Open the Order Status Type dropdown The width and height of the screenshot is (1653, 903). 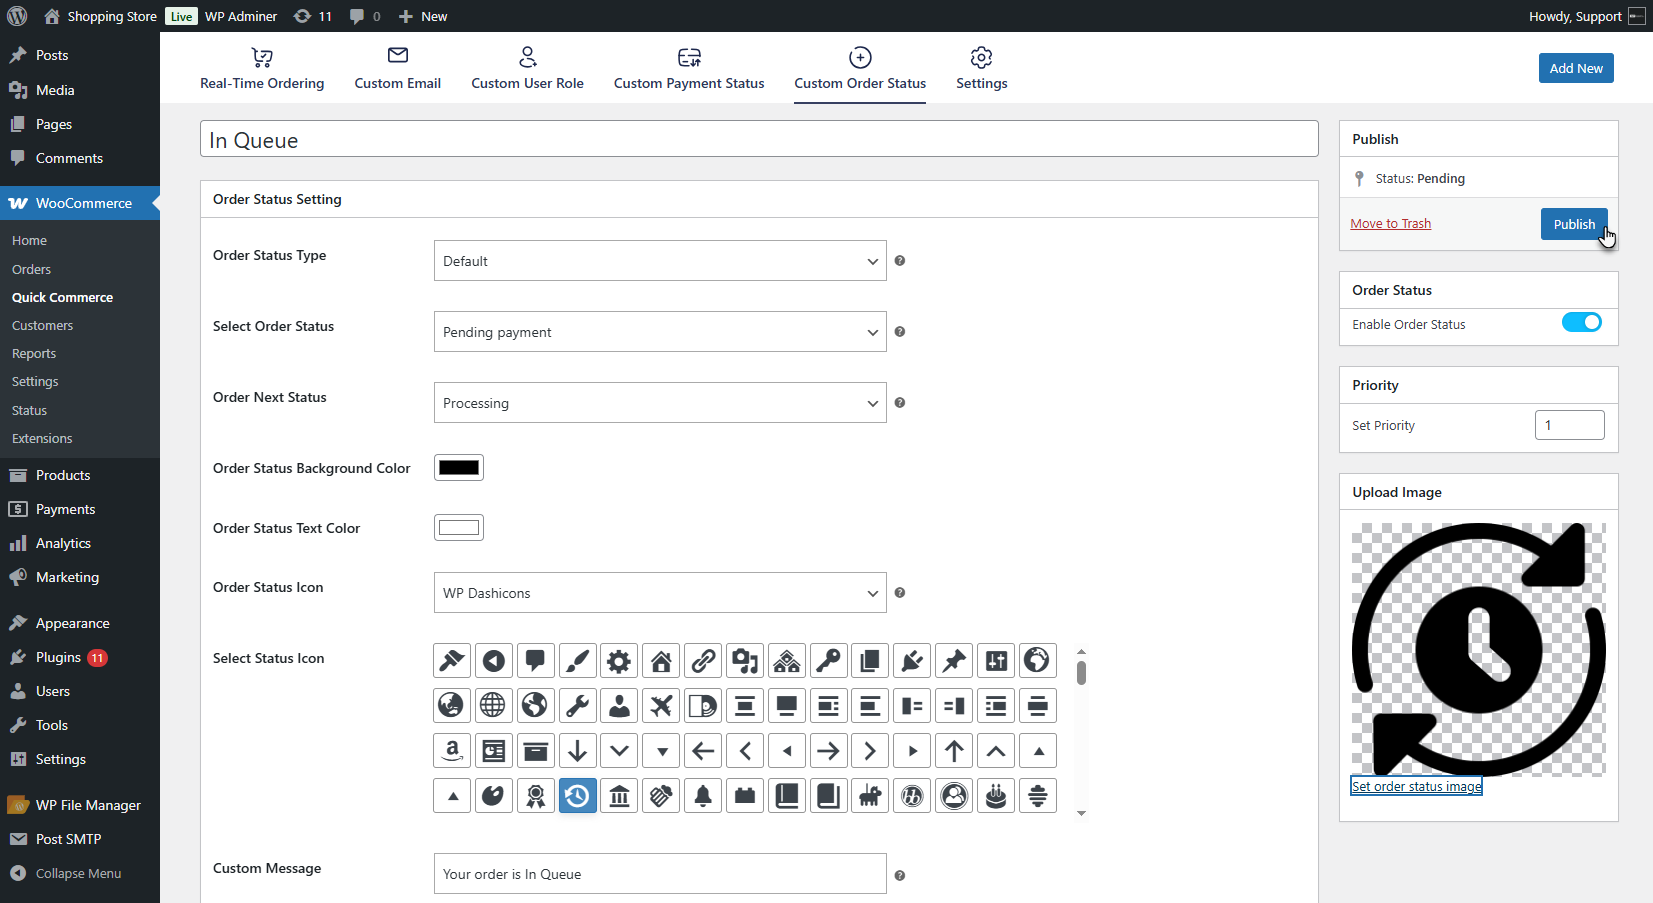660,261
